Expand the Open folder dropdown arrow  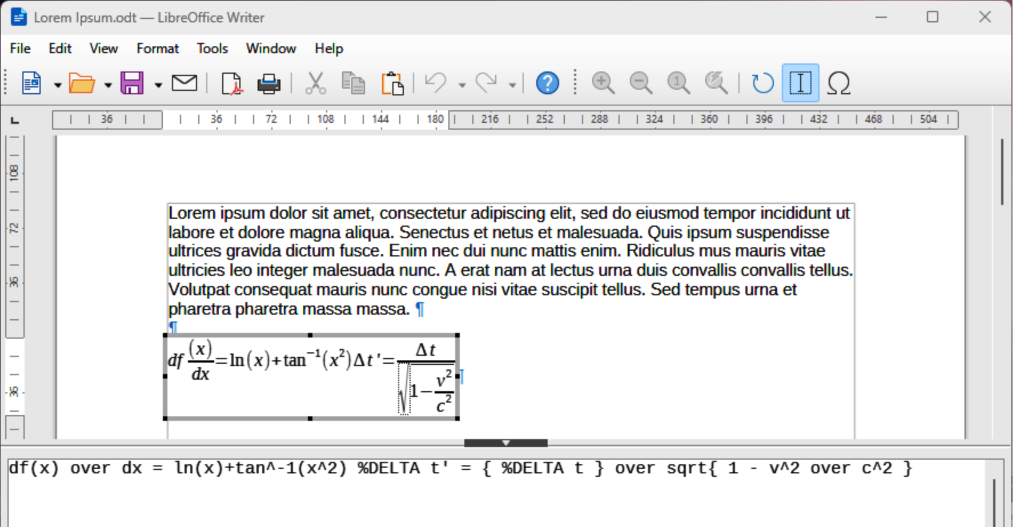click(107, 85)
